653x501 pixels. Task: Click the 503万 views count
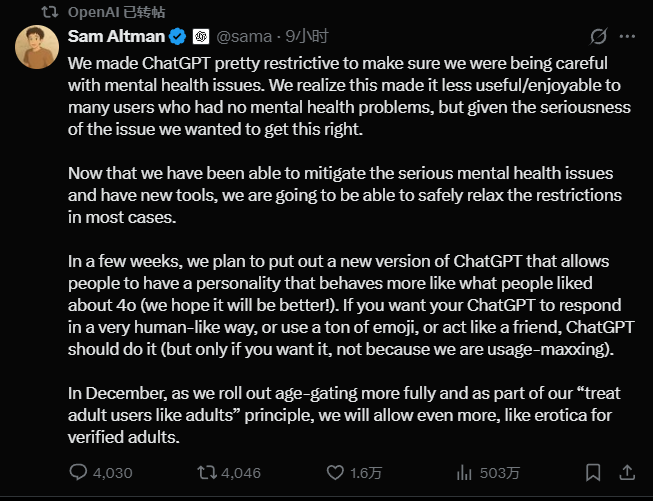click(498, 472)
